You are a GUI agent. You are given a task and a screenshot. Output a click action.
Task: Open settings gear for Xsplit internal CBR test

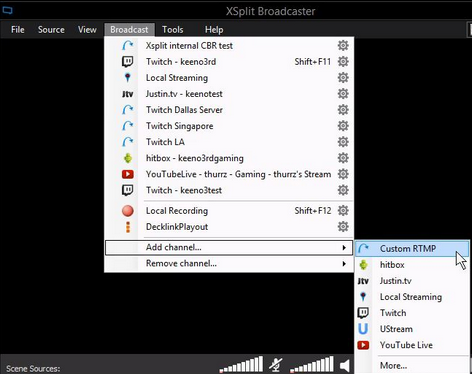pyautogui.click(x=343, y=45)
